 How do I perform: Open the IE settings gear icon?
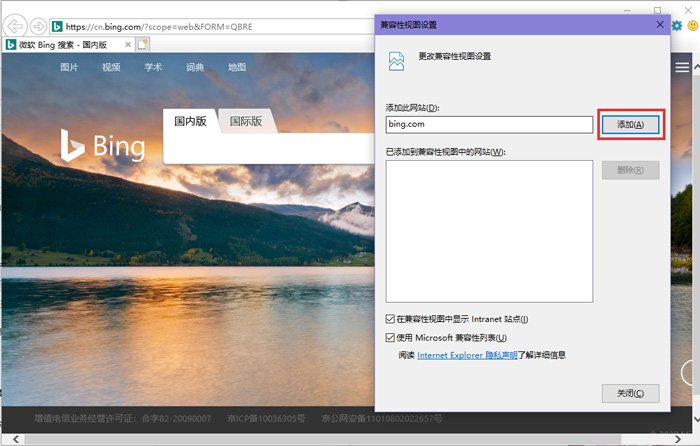[x=677, y=26]
